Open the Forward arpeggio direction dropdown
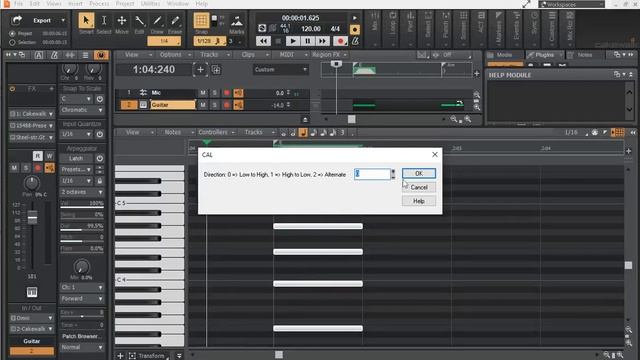Screen dimensions: 640x360 pos(82,299)
